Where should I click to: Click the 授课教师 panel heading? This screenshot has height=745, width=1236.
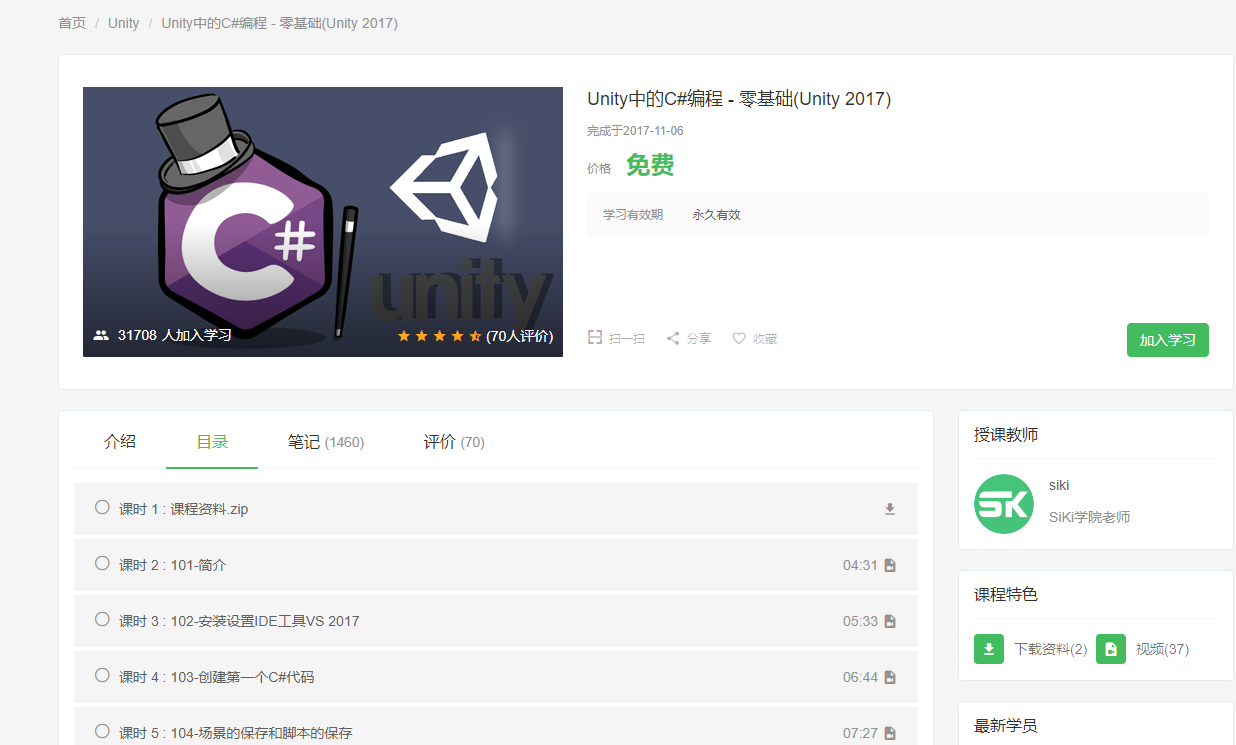click(1006, 435)
